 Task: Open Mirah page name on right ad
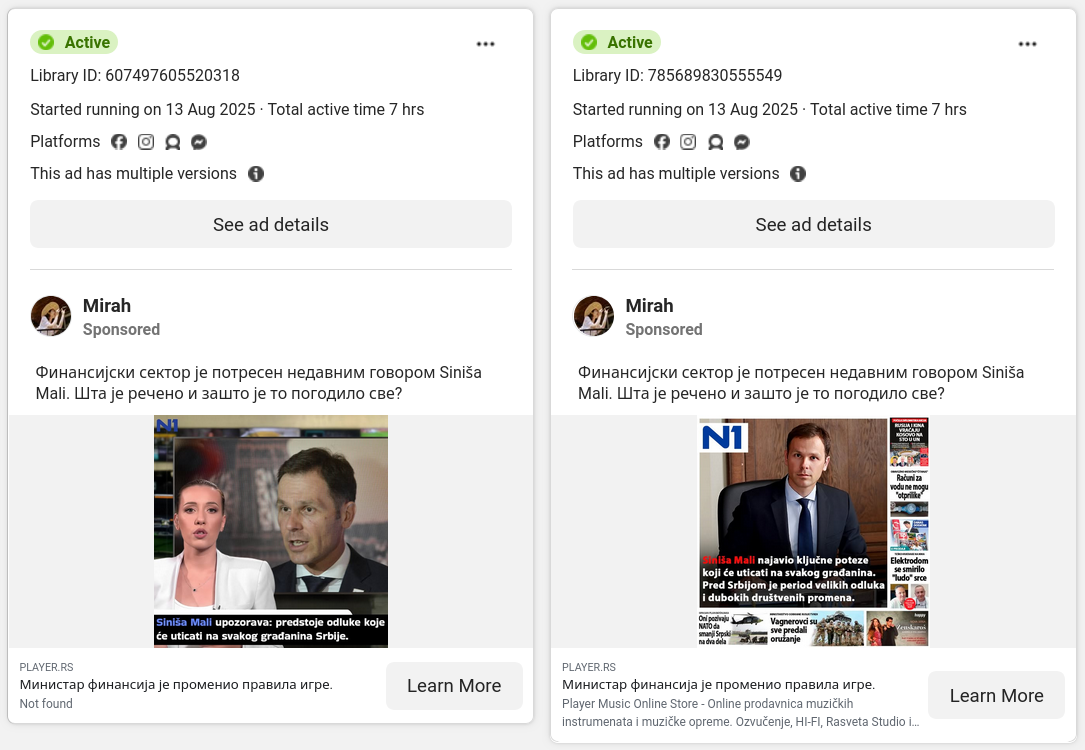coord(649,305)
